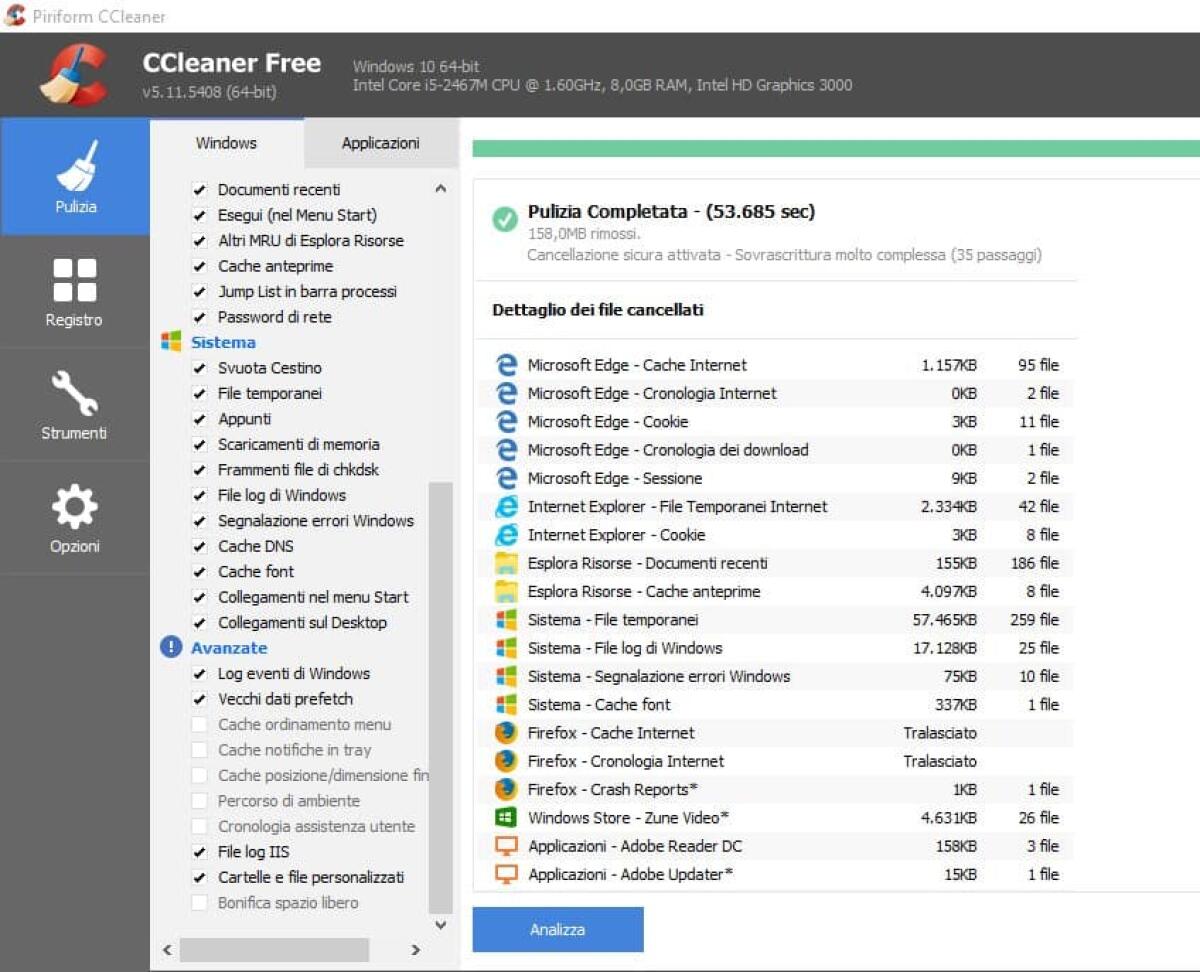Uncheck the File log IIS option

[199, 852]
